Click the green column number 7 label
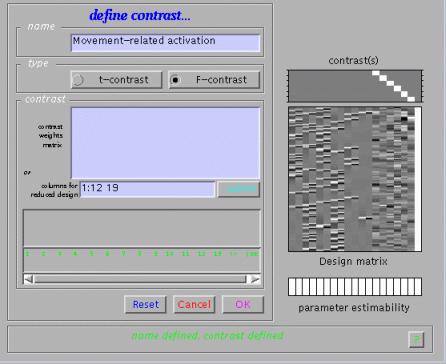Screen dimensions: 446x364 tap(123, 254)
